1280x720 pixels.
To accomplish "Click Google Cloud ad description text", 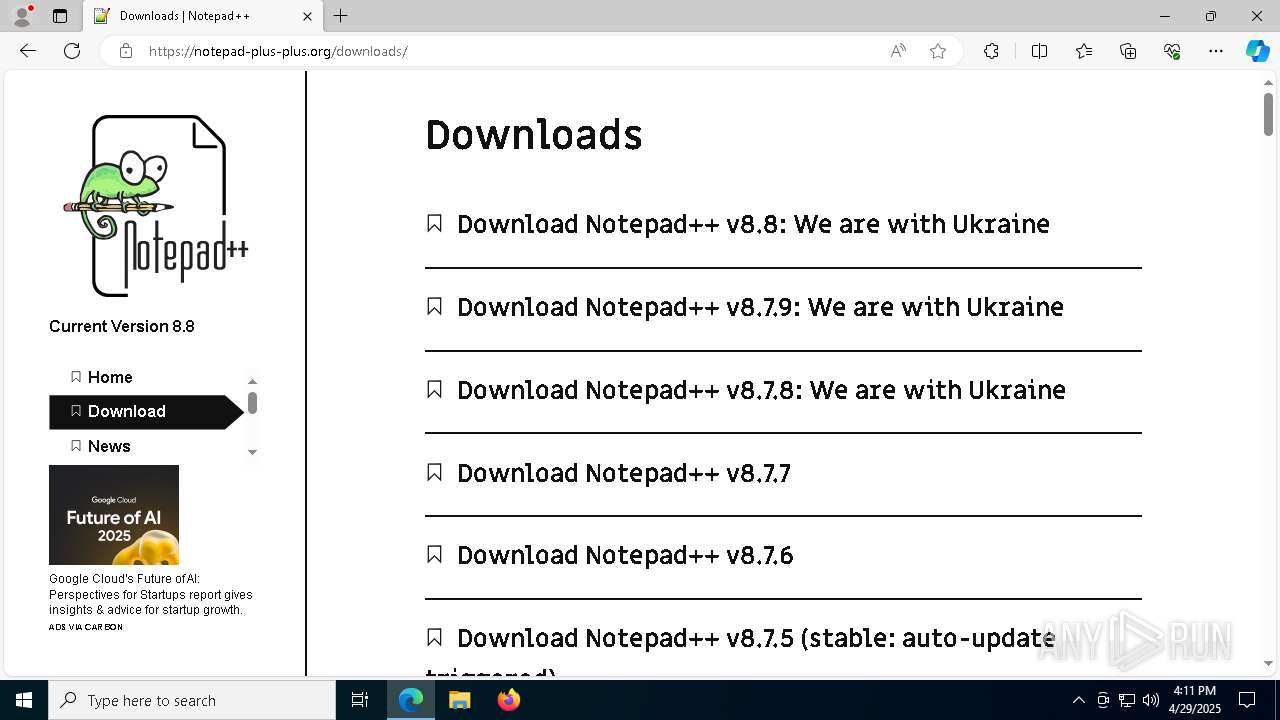I will [x=151, y=594].
